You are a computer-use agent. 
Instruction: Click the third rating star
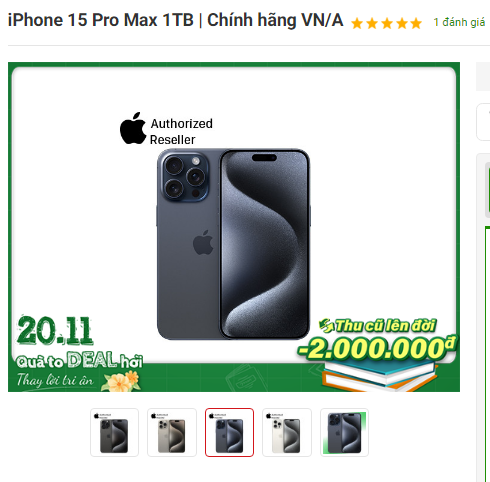tap(387, 24)
